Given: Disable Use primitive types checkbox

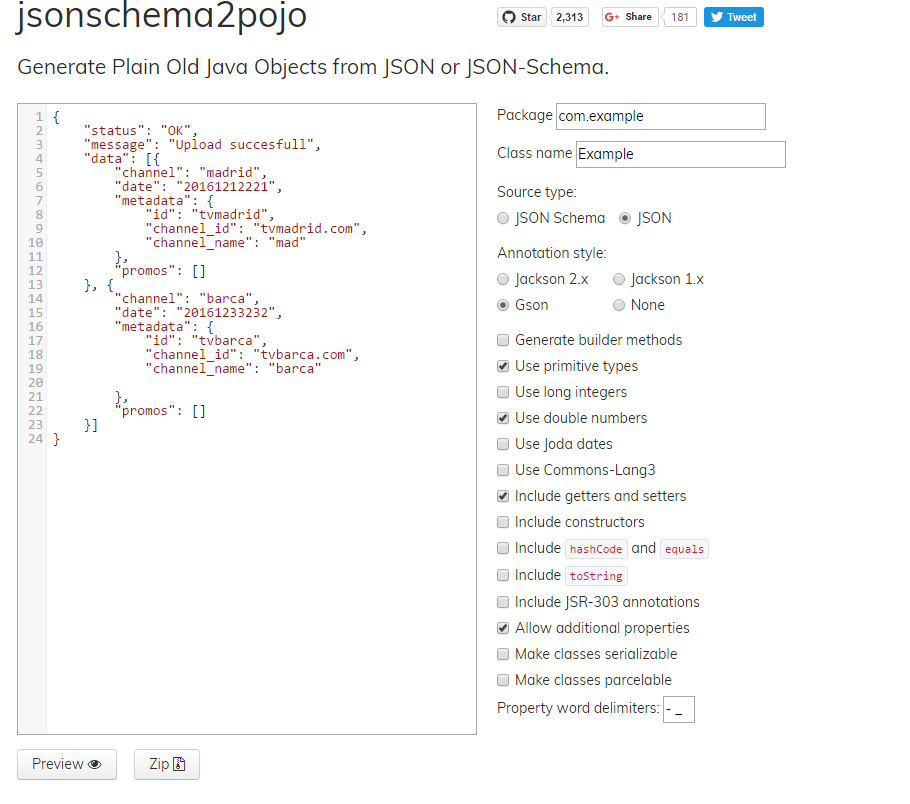Looking at the screenshot, I should click(504, 366).
